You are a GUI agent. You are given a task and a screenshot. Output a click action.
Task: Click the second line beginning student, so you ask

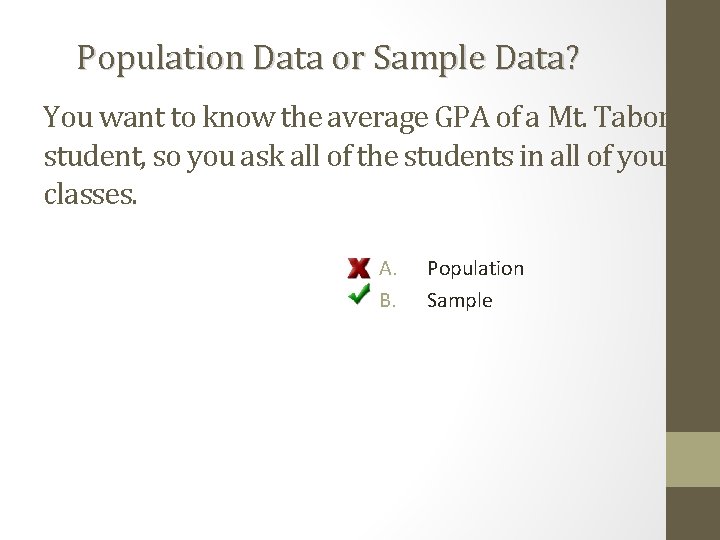tap(350, 156)
